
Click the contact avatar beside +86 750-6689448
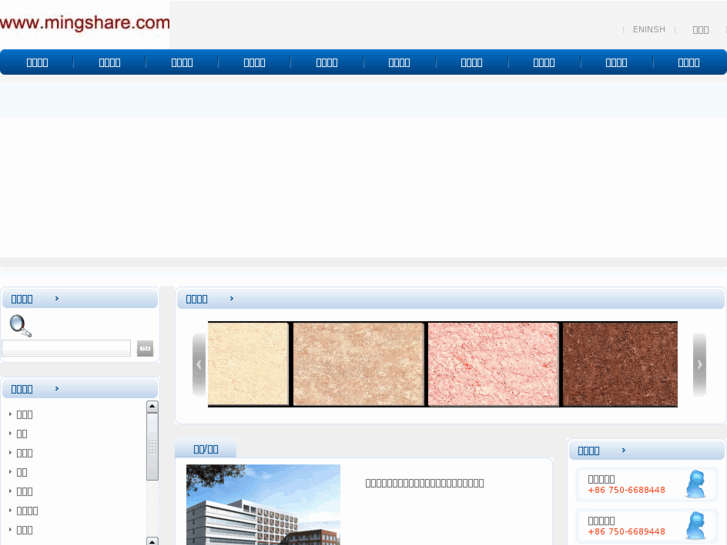click(x=695, y=526)
